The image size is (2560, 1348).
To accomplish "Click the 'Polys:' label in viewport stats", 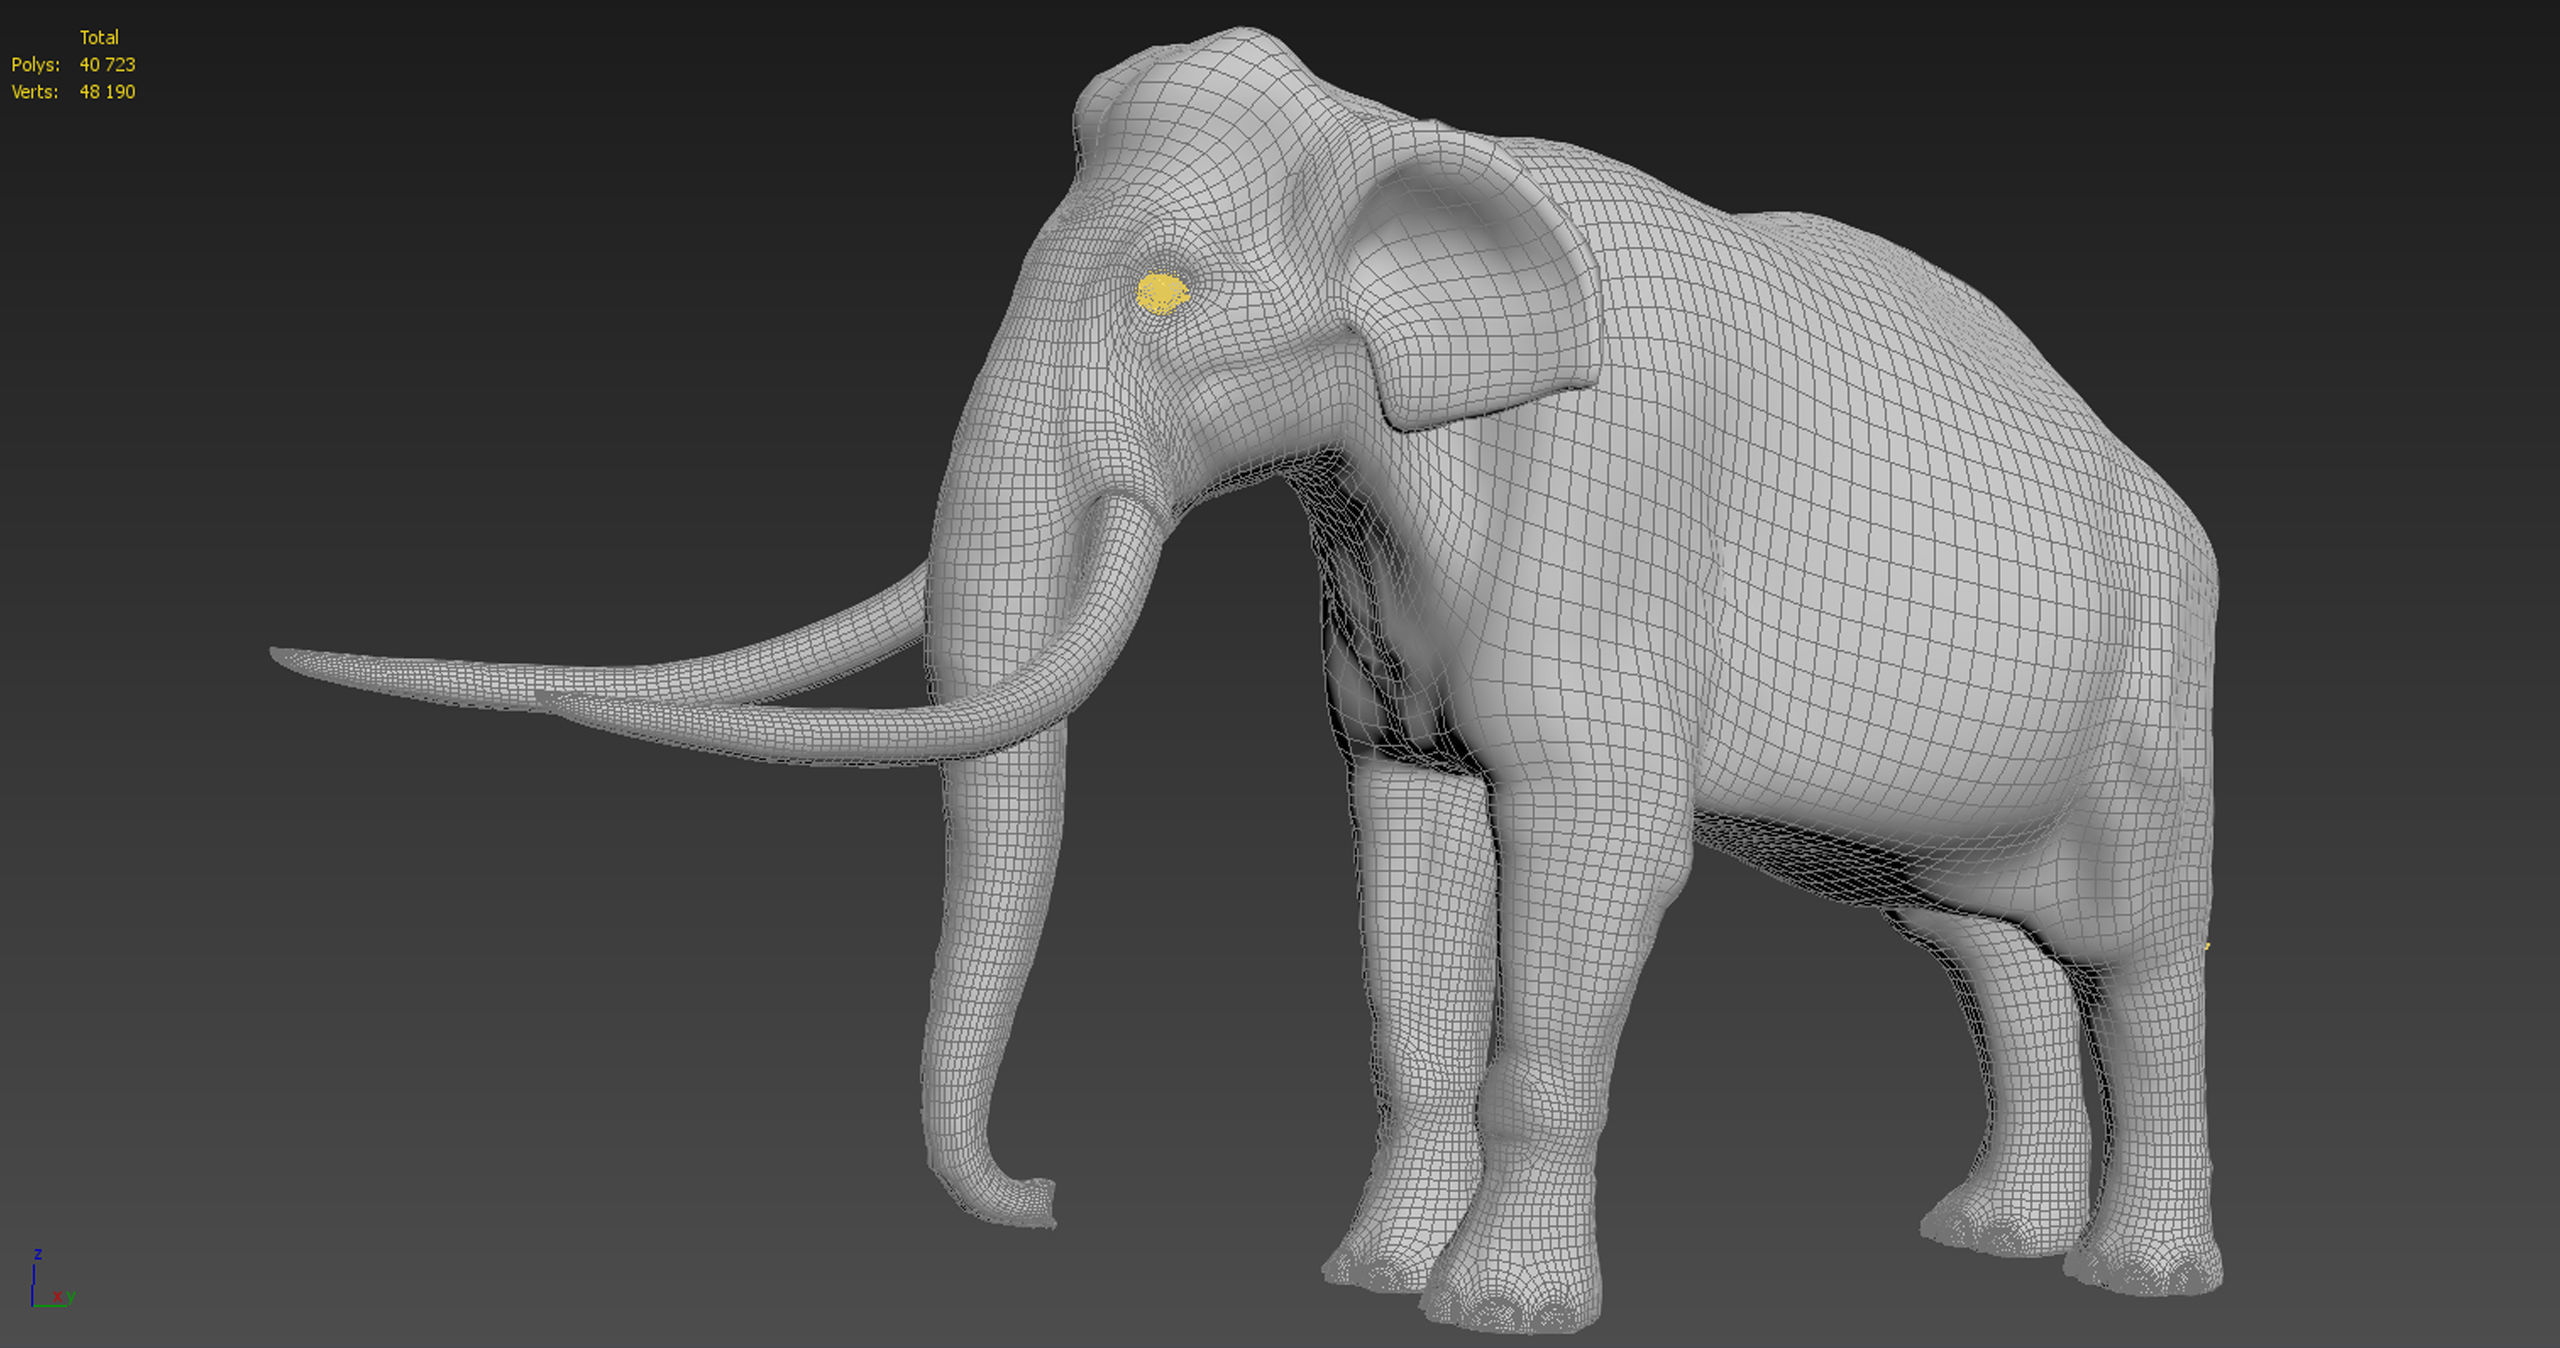I will [x=35, y=64].
